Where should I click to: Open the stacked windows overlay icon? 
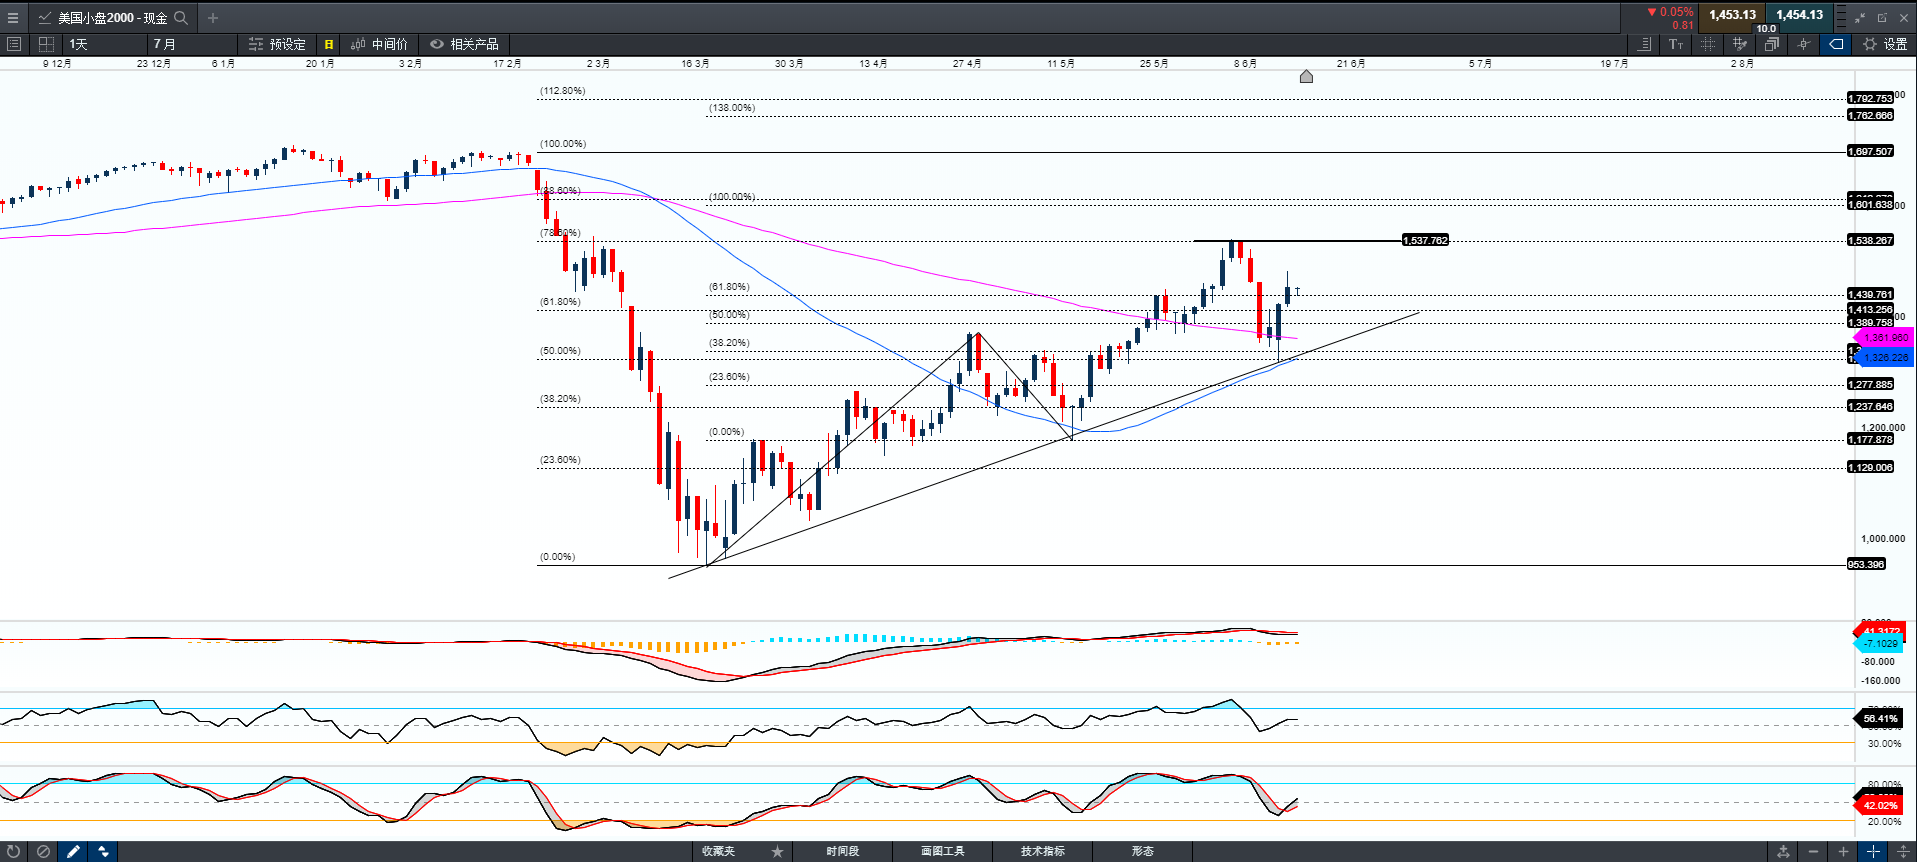1771,44
